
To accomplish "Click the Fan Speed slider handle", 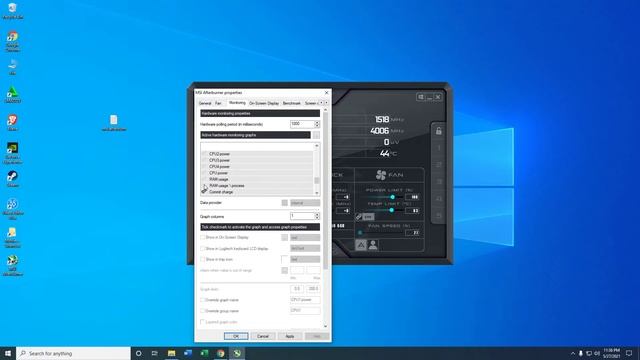I will [x=360, y=233].
